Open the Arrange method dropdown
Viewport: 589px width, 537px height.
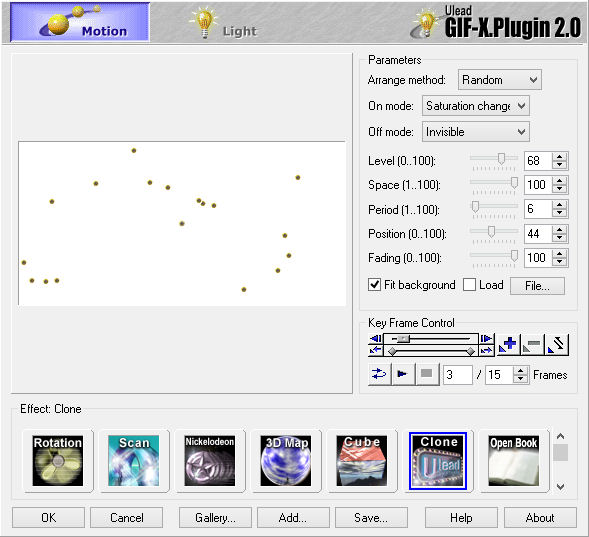click(x=500, y=80)
